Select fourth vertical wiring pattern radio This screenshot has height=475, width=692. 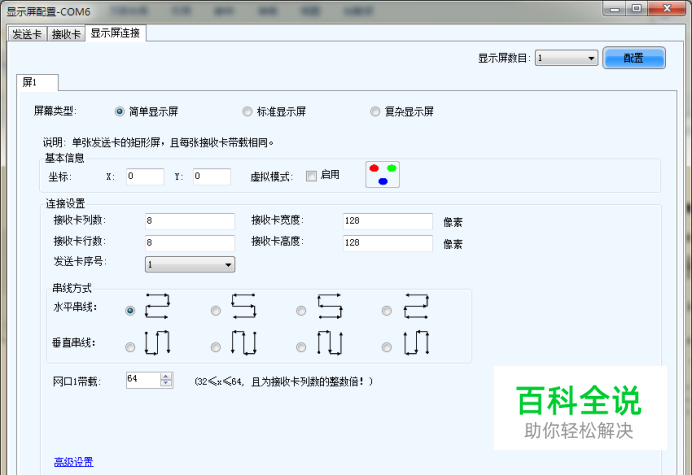[x=387, y=347]
